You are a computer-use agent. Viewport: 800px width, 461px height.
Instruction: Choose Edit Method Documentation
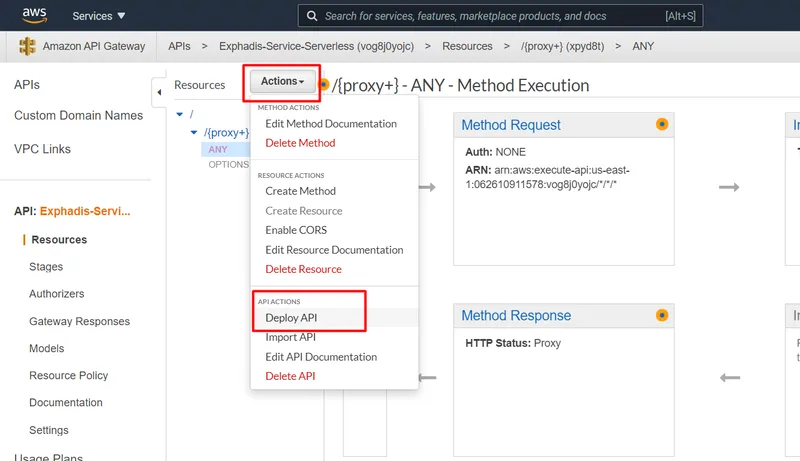coord(331,123)
